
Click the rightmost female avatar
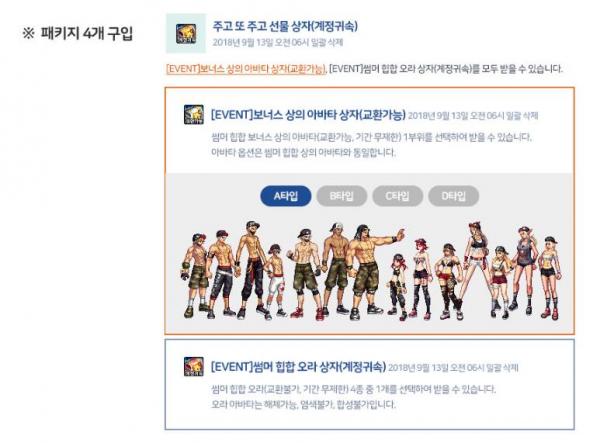click(x=549, y=278)
